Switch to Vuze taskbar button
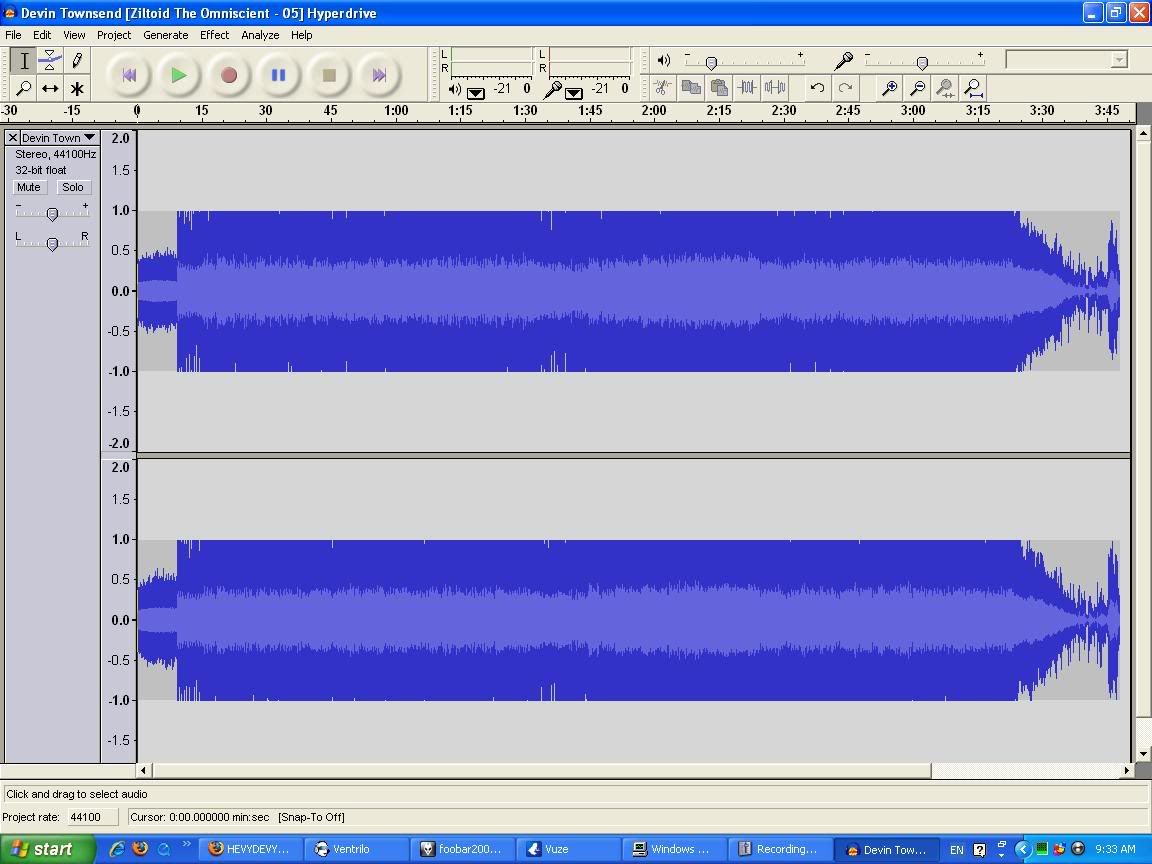Viewport: 1152px width, 864px height. pos(569,849)
